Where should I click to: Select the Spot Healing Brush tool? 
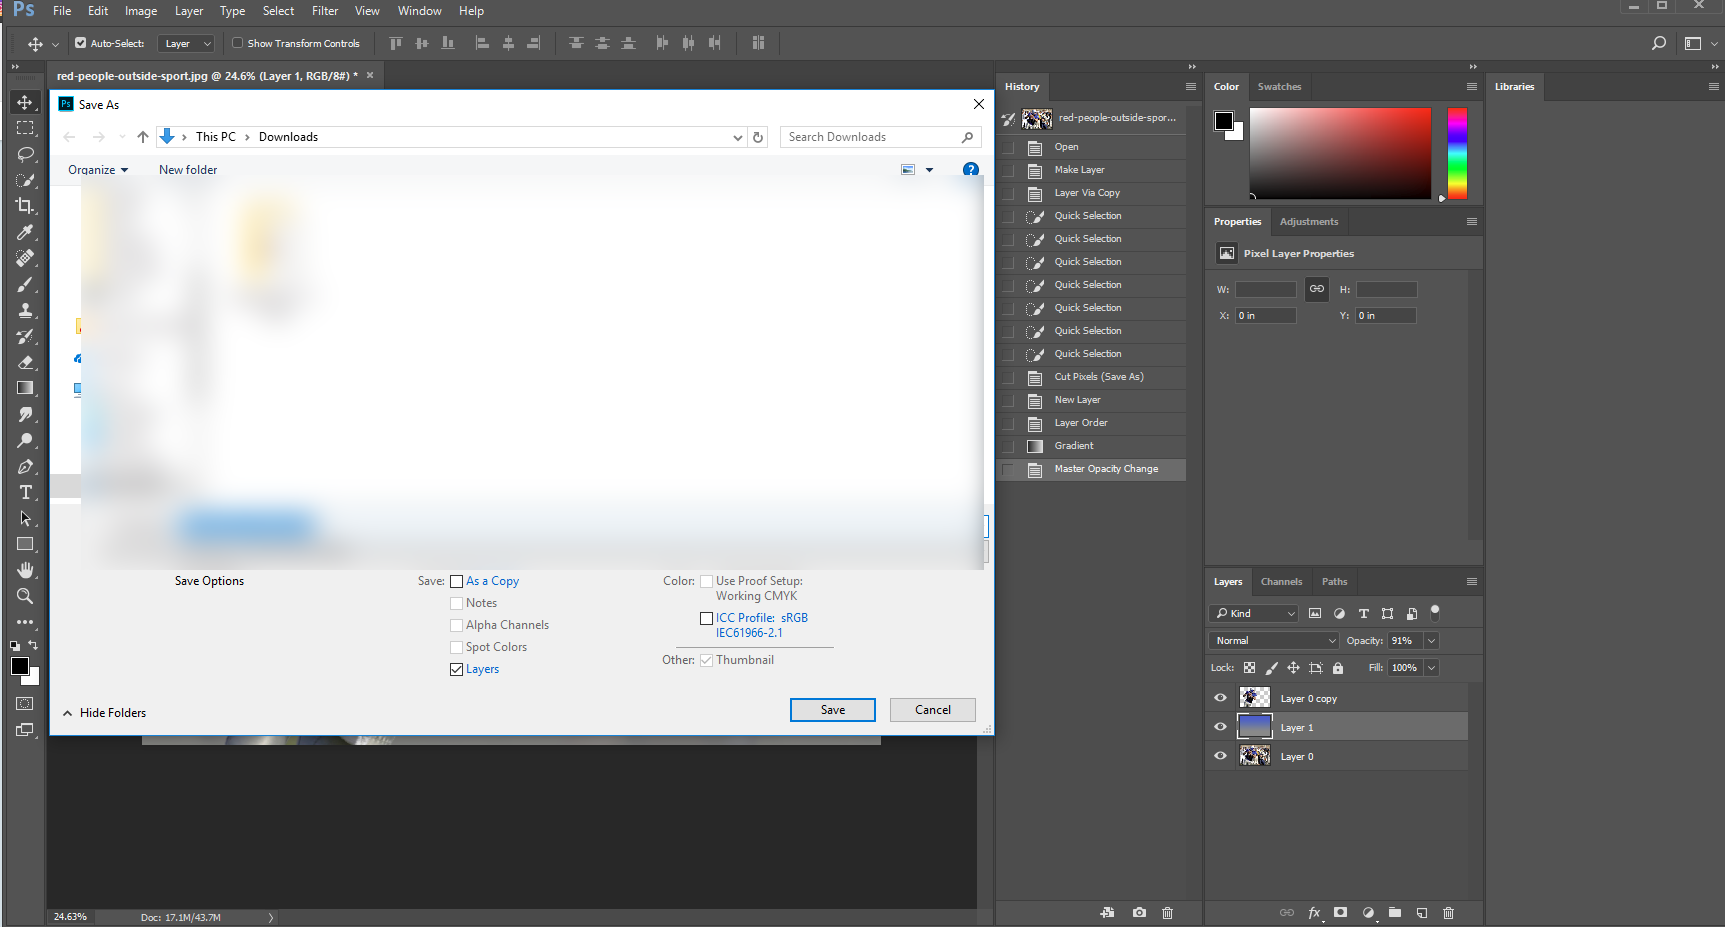tap(25, 258)
